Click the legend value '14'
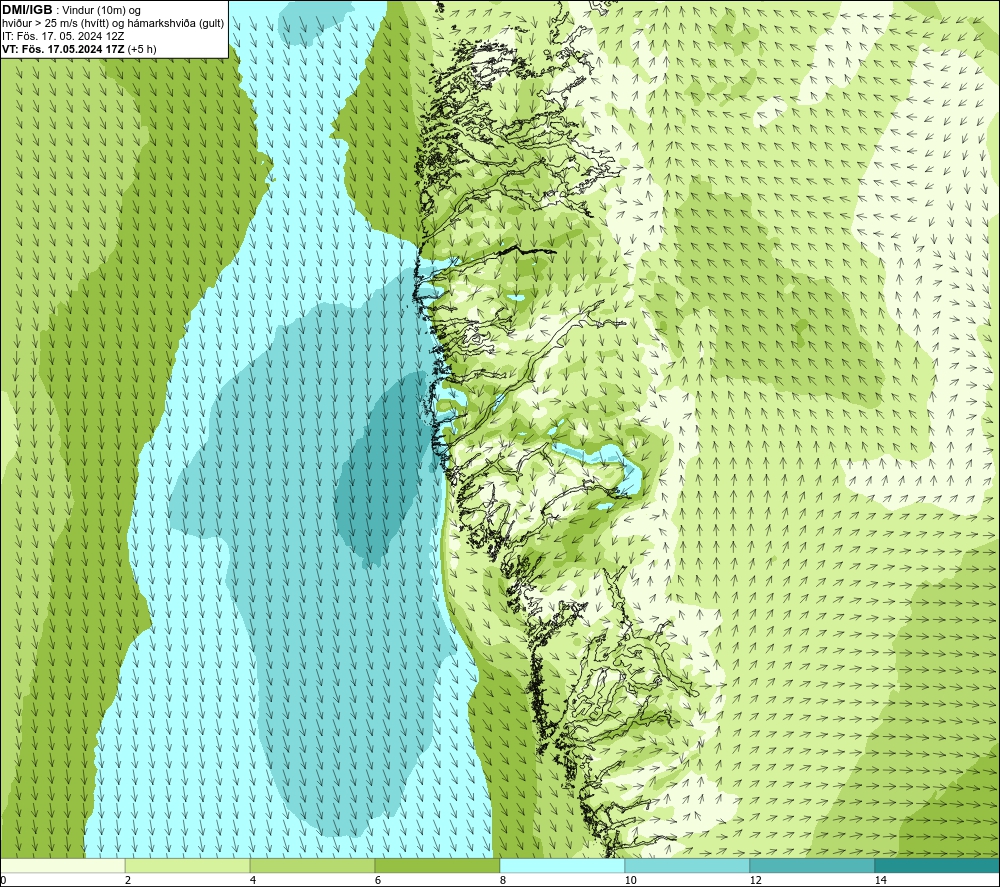 tap(880, 880)
